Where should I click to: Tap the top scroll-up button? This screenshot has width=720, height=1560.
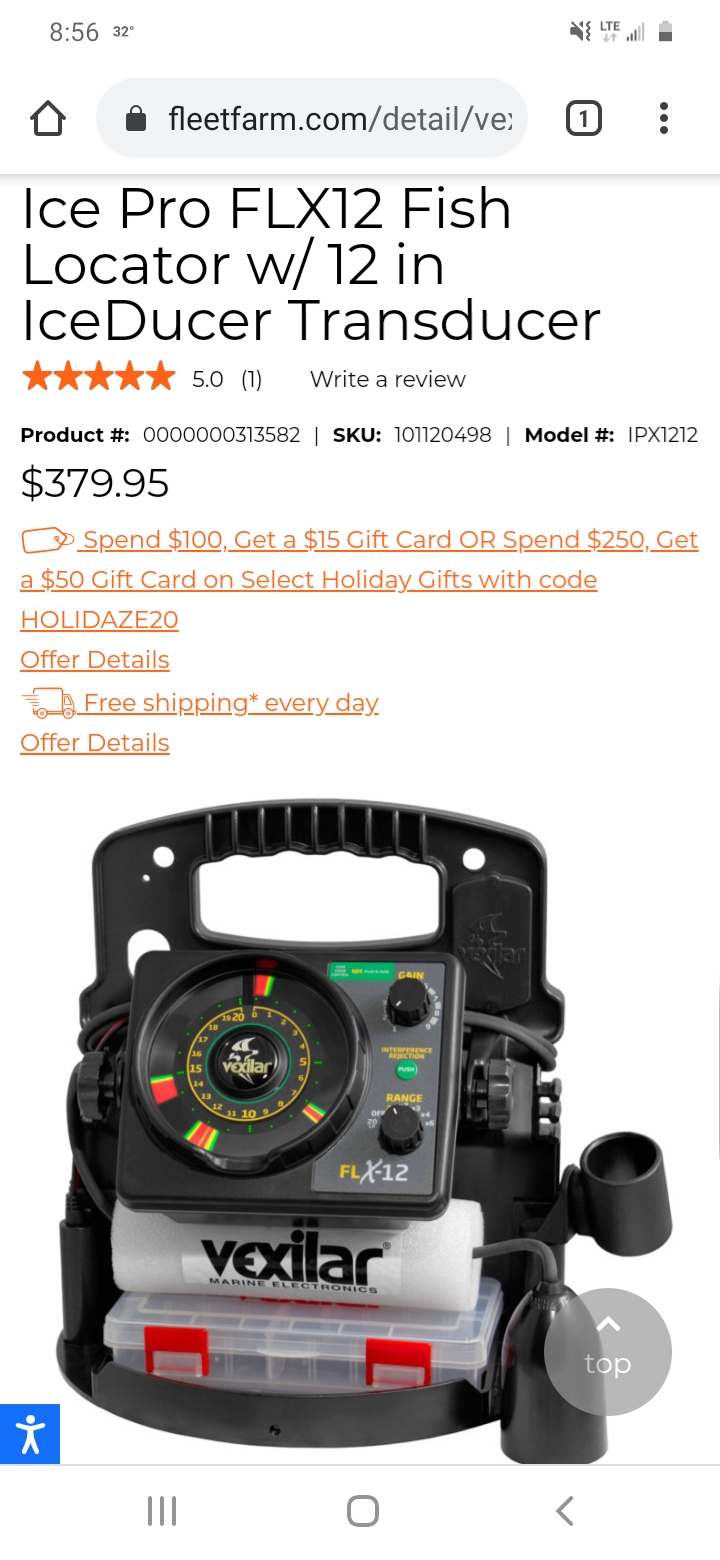pyautogui.click(x=608, y=1351)
